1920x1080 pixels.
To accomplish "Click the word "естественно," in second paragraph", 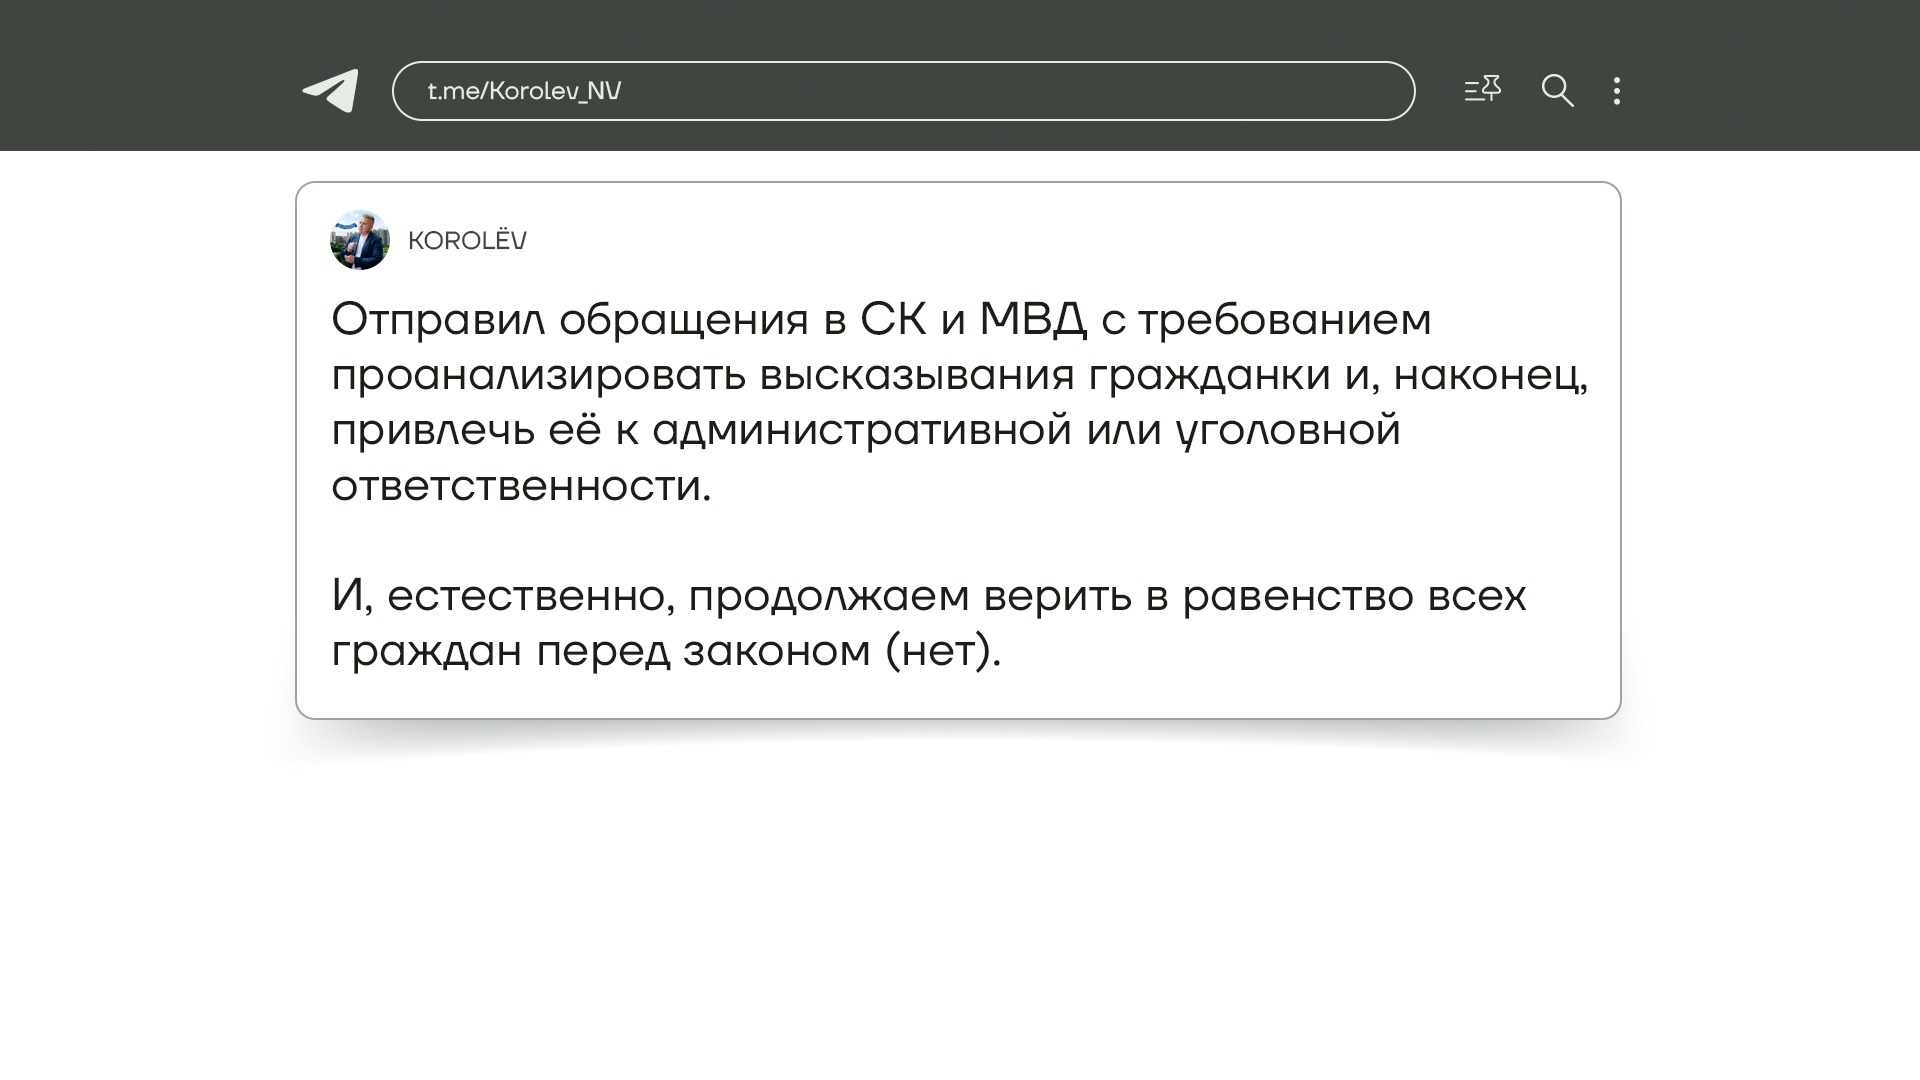I will tap(531, 597).
